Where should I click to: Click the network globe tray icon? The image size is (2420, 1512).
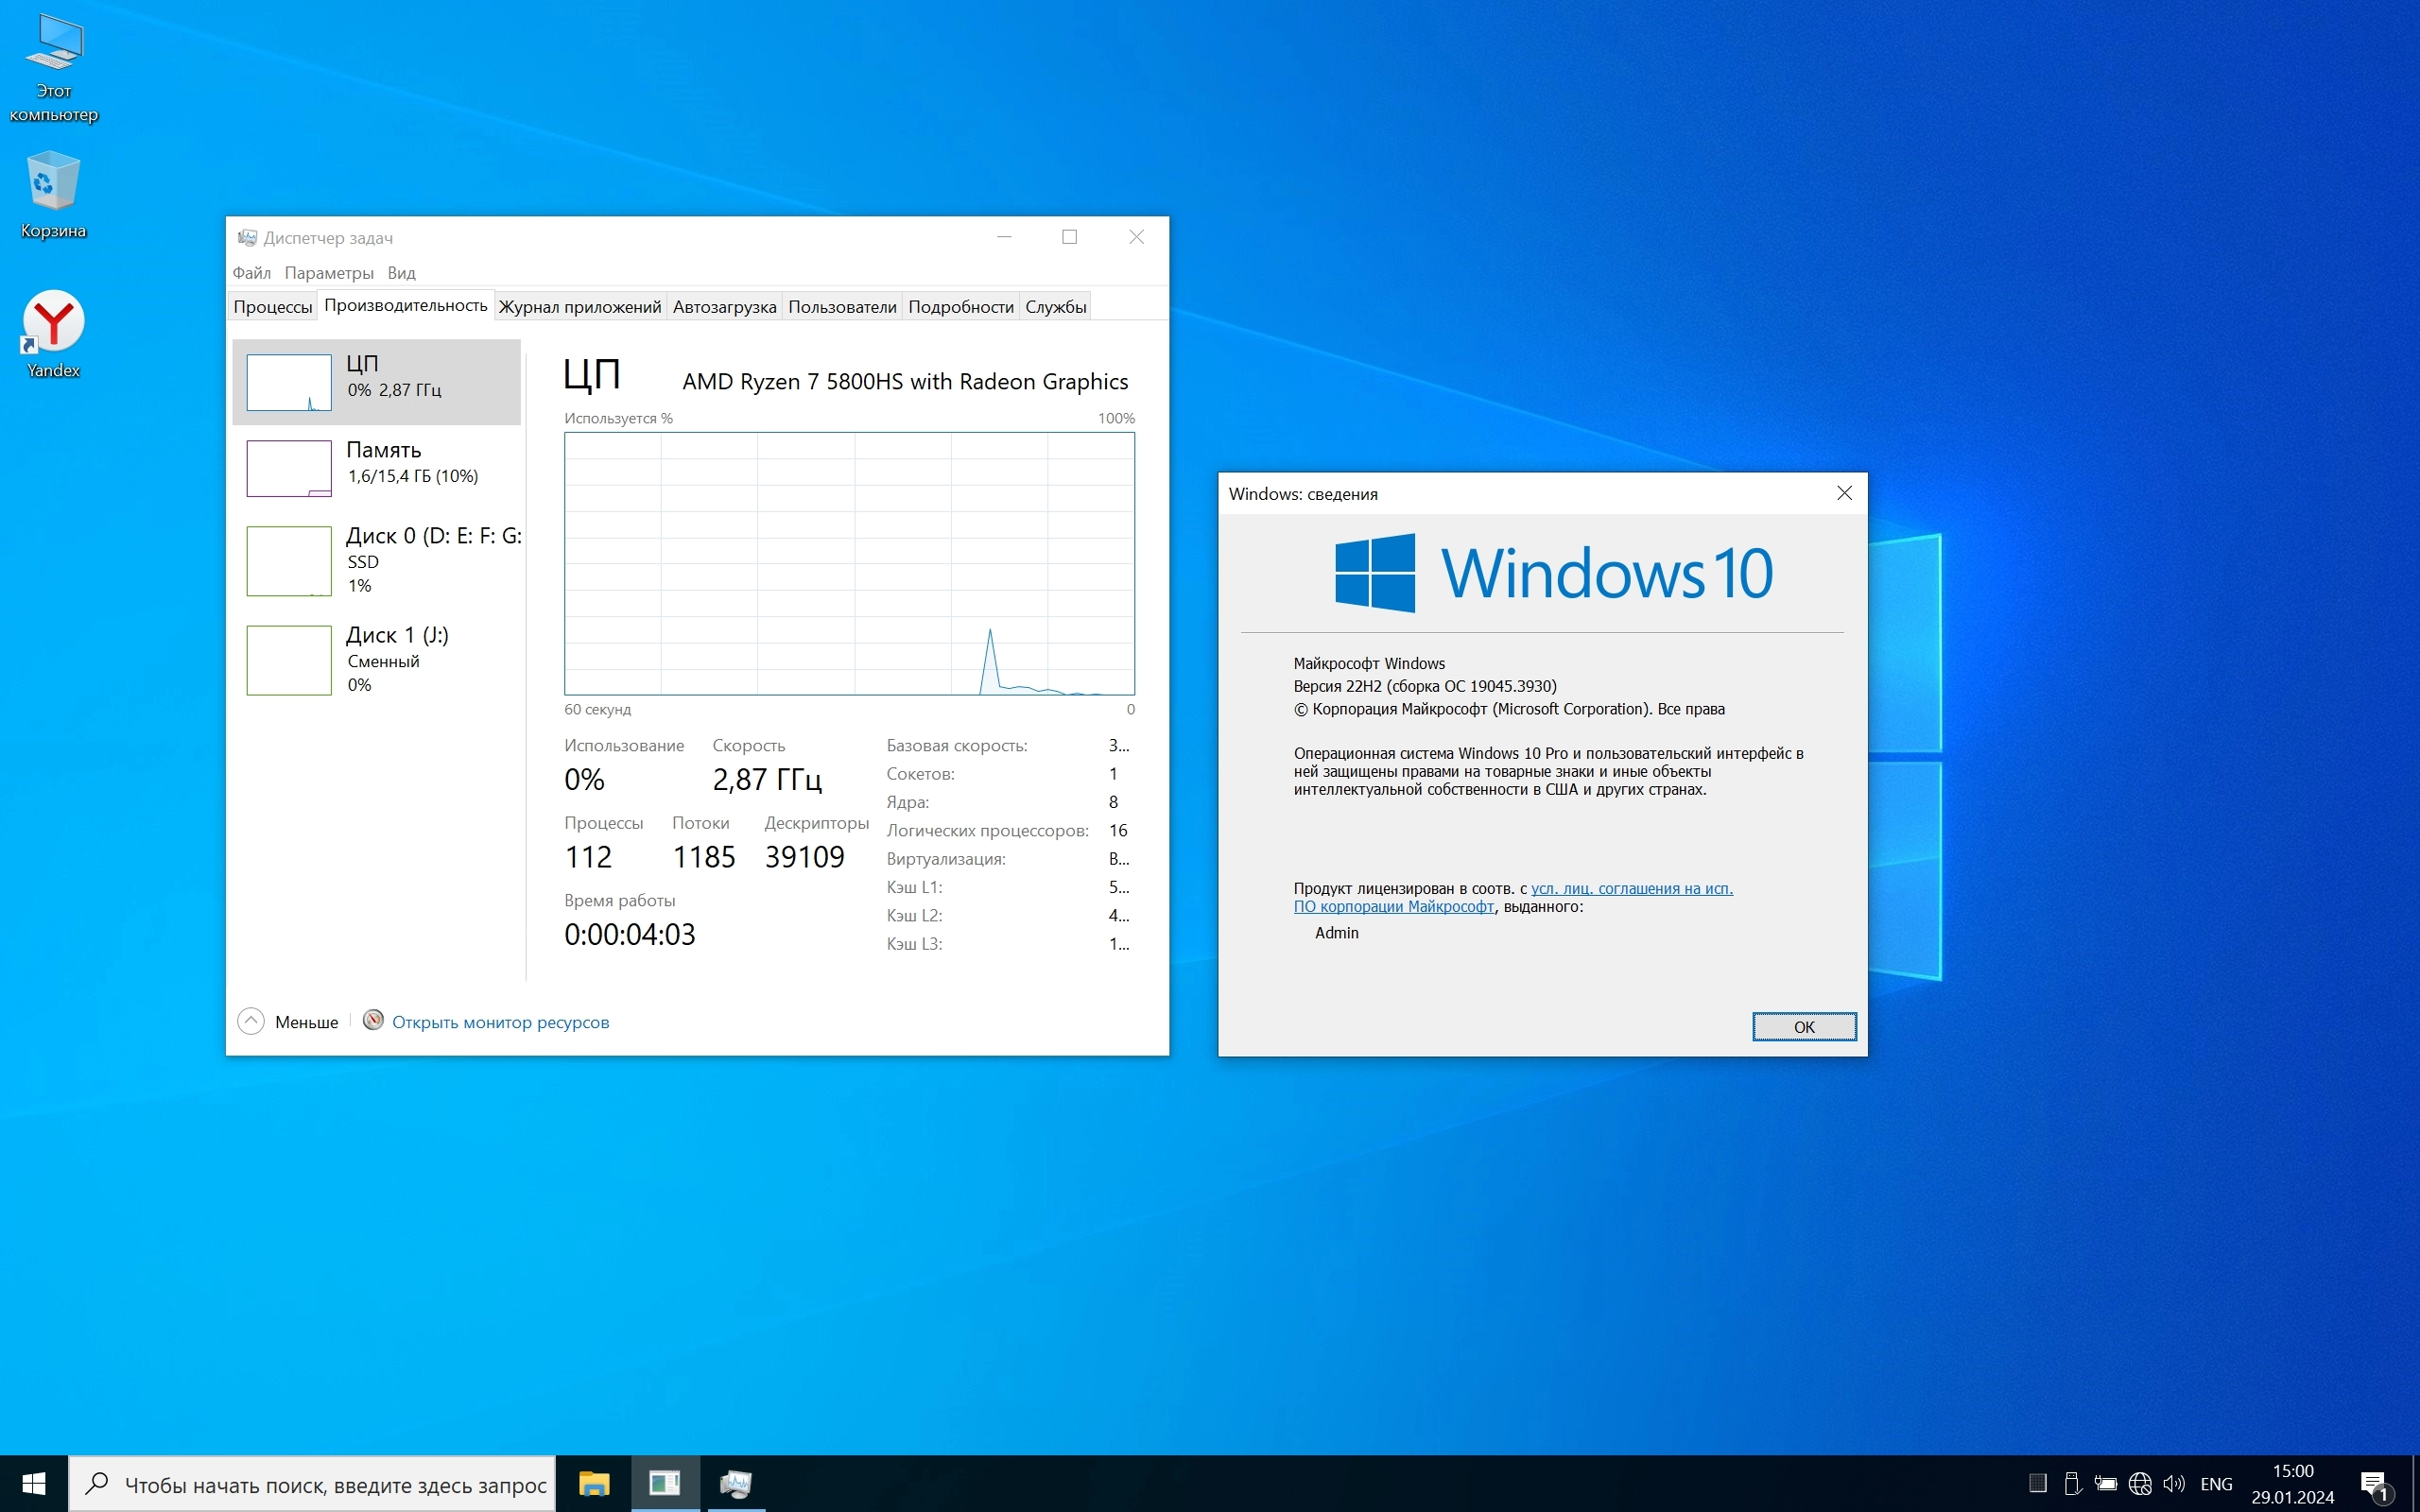2140,1484
